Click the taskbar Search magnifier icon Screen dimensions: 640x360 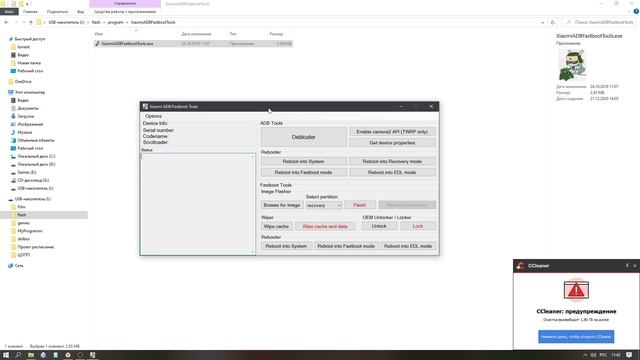click(18, 355)
